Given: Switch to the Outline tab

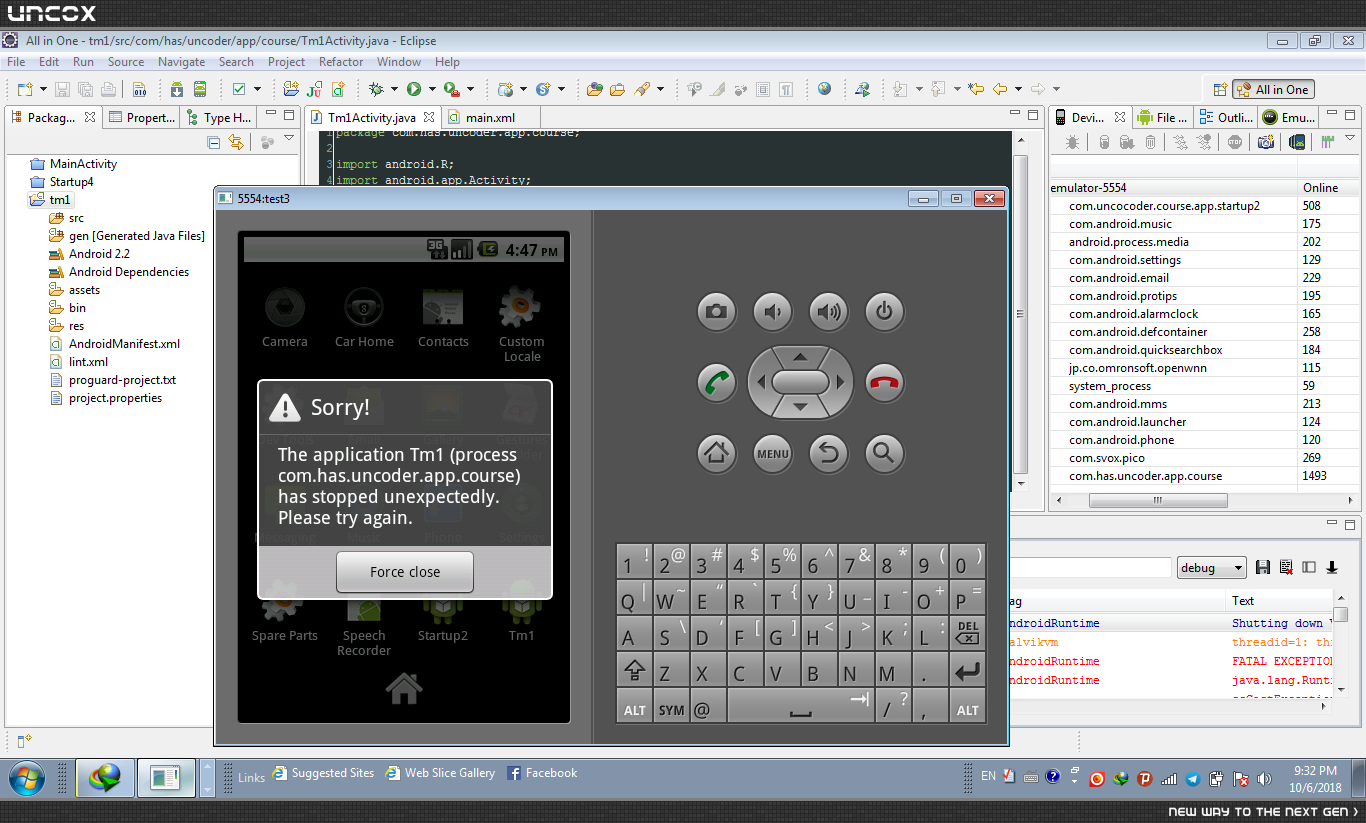Looking at the screenshot, I should click(1227, 117).
